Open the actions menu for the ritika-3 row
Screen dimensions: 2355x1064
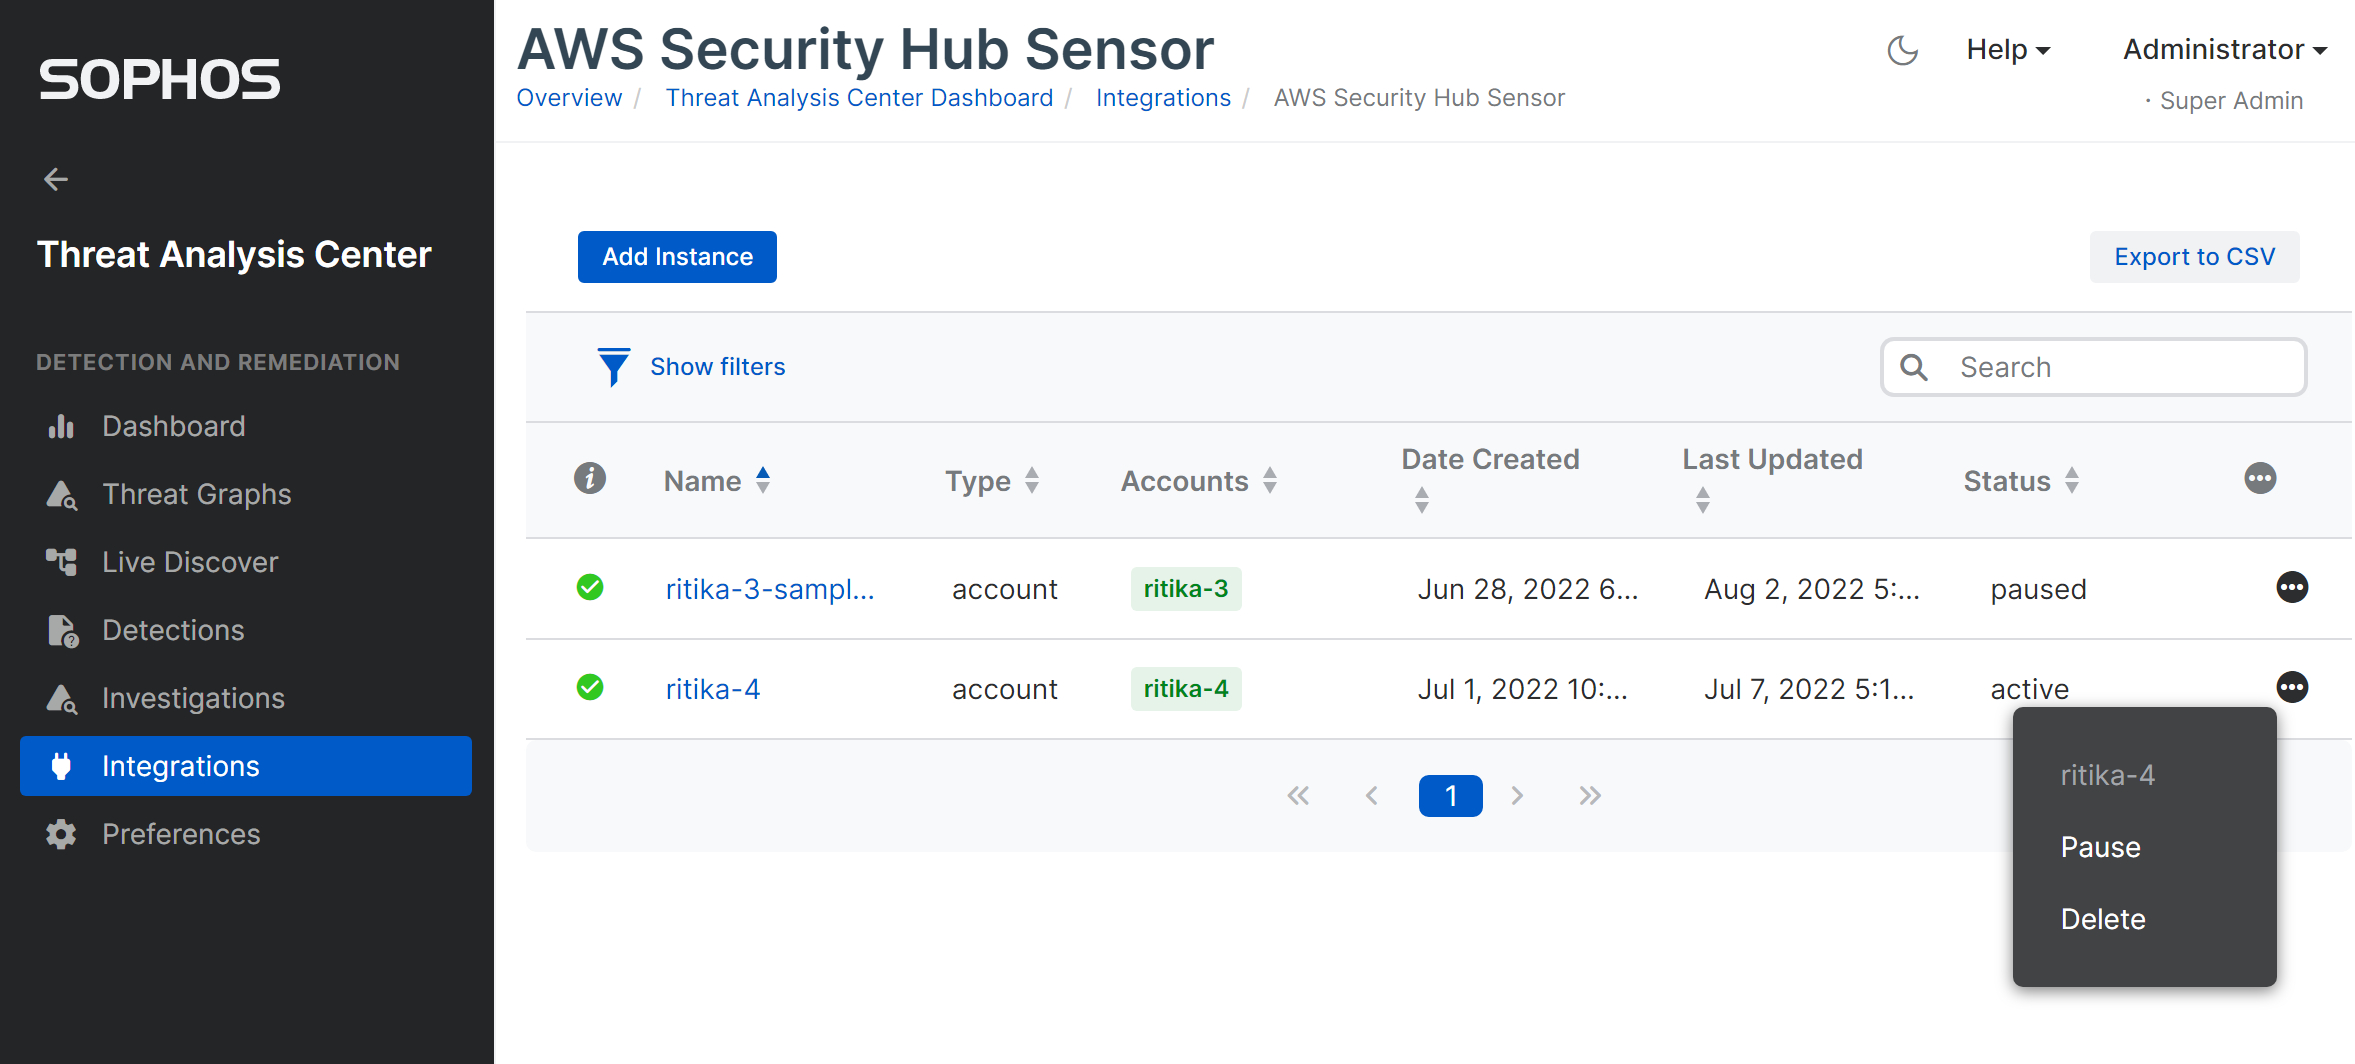pos(2291,588)
